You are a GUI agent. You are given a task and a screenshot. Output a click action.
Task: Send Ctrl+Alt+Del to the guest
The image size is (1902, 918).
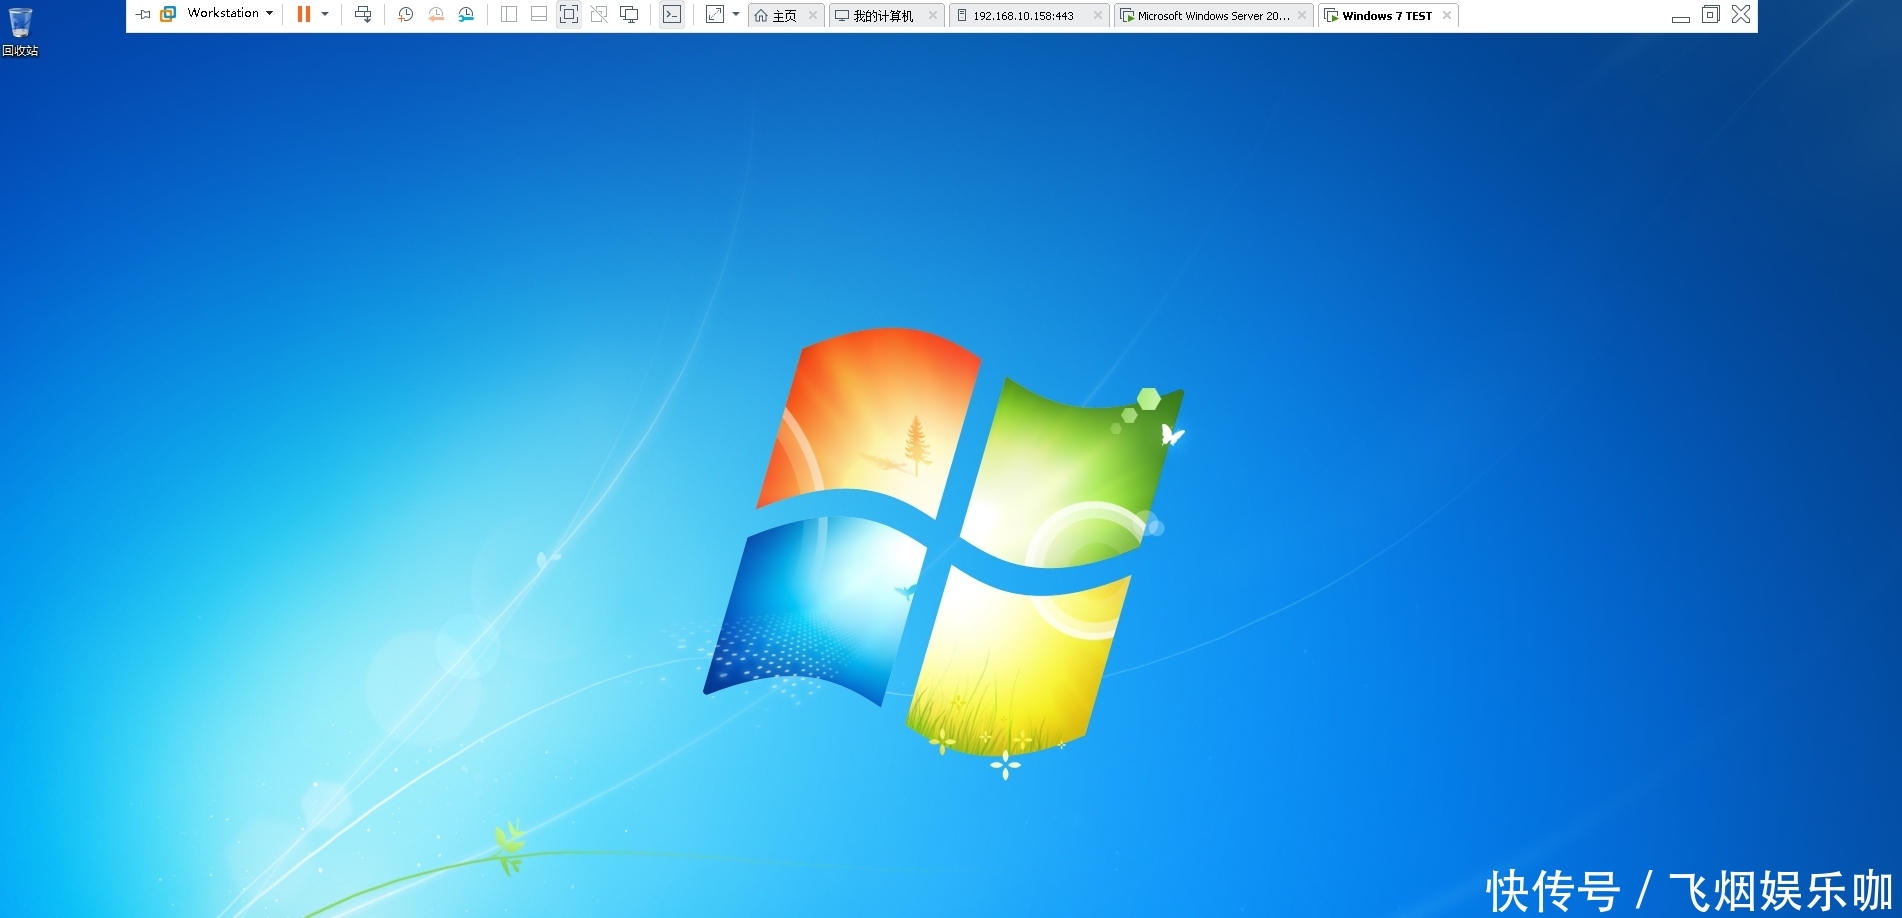(363, 14)
